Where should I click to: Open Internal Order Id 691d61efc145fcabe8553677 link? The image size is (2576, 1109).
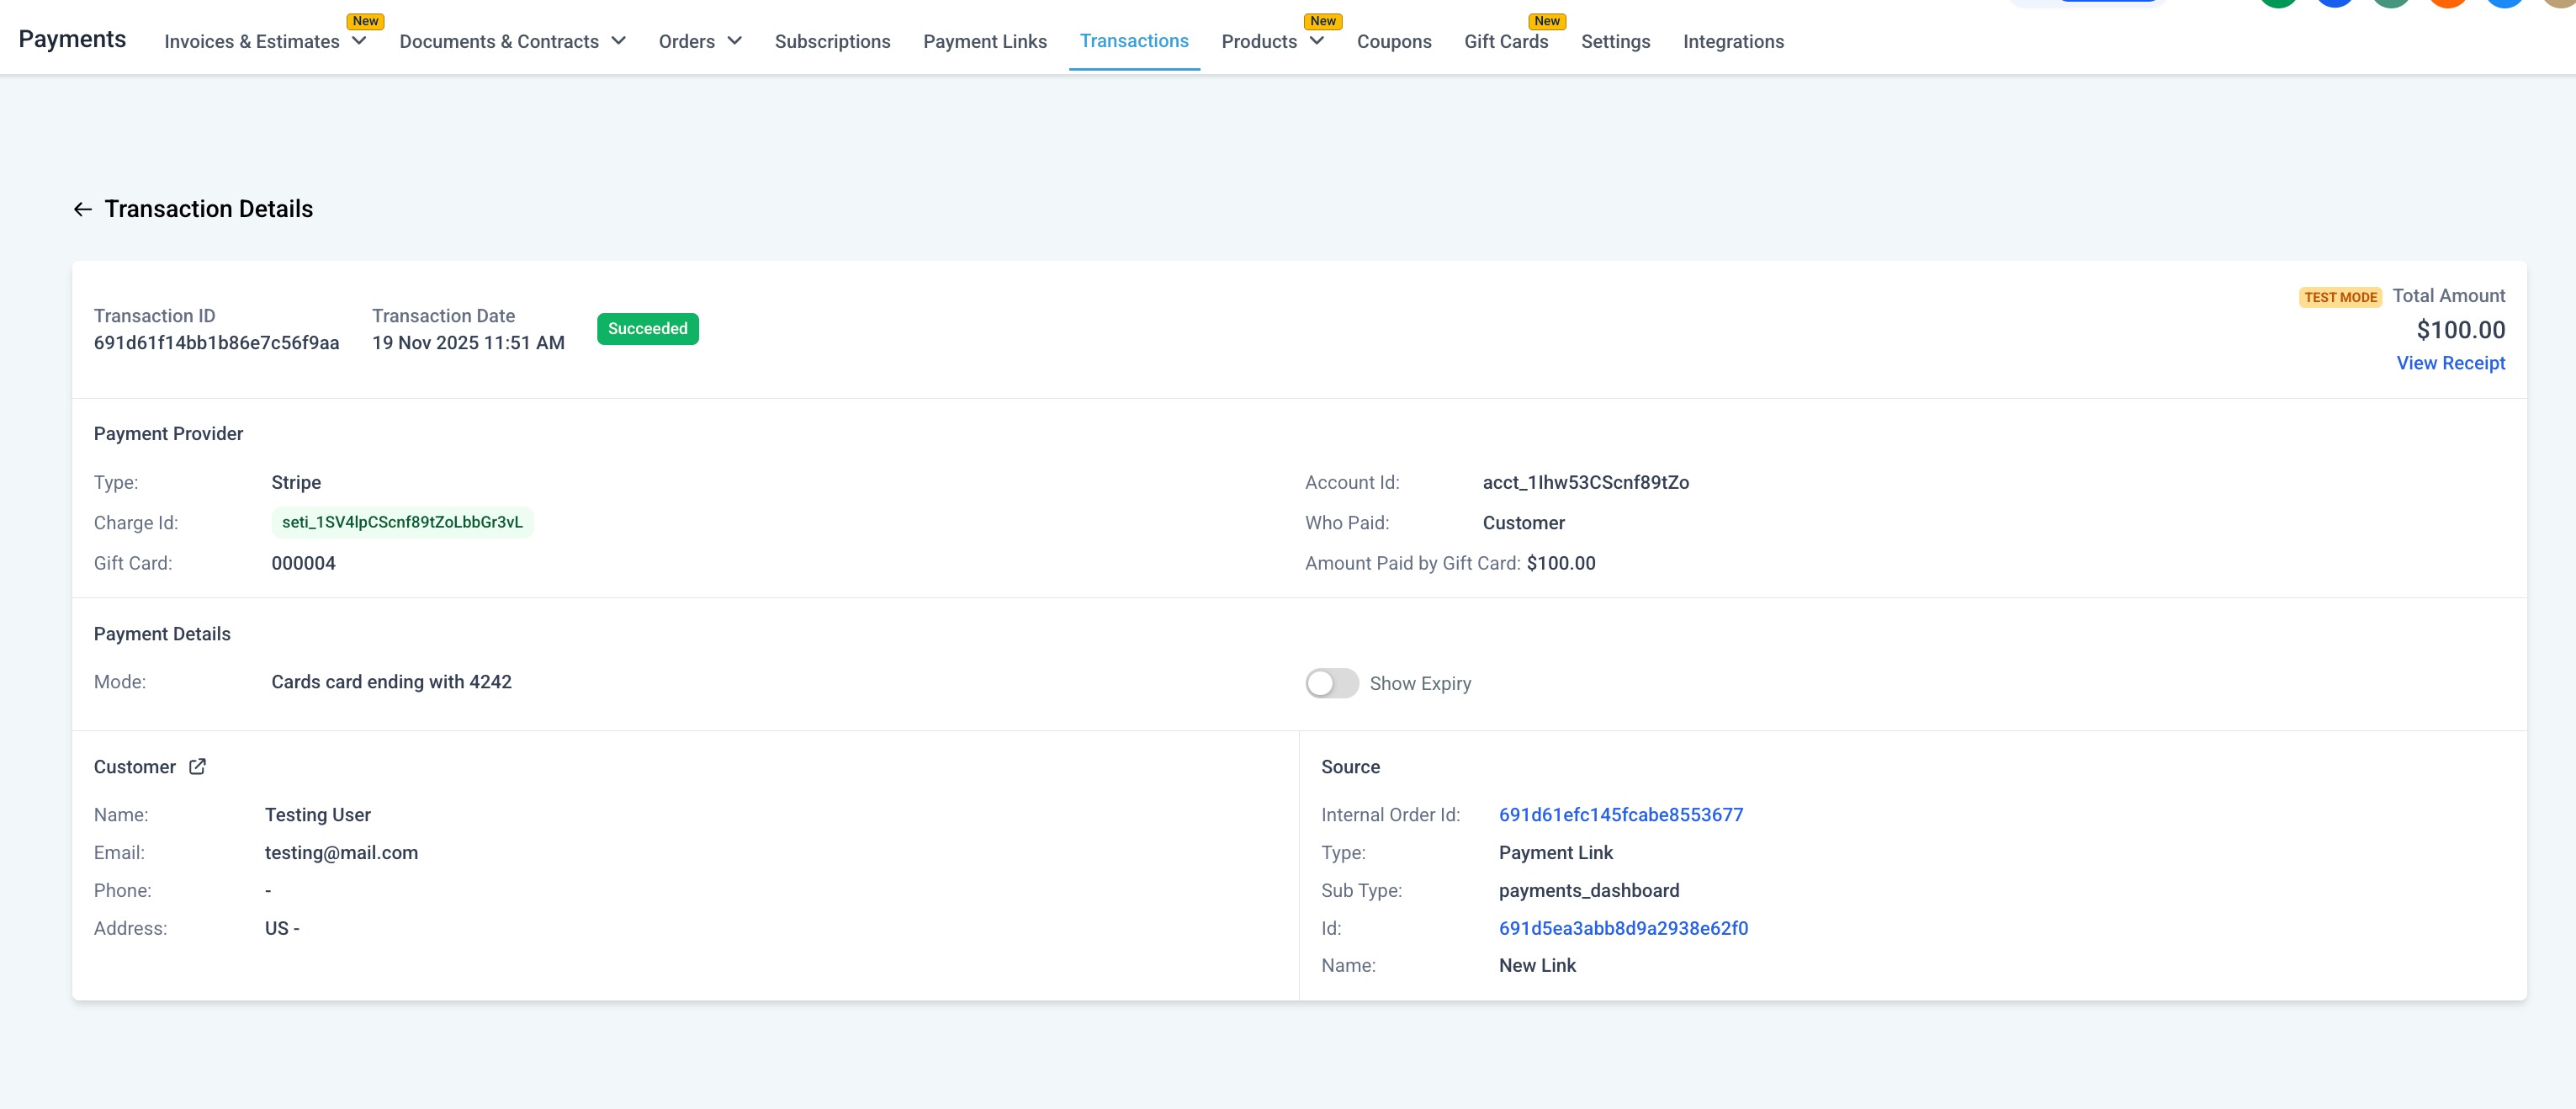[1620, 814]
